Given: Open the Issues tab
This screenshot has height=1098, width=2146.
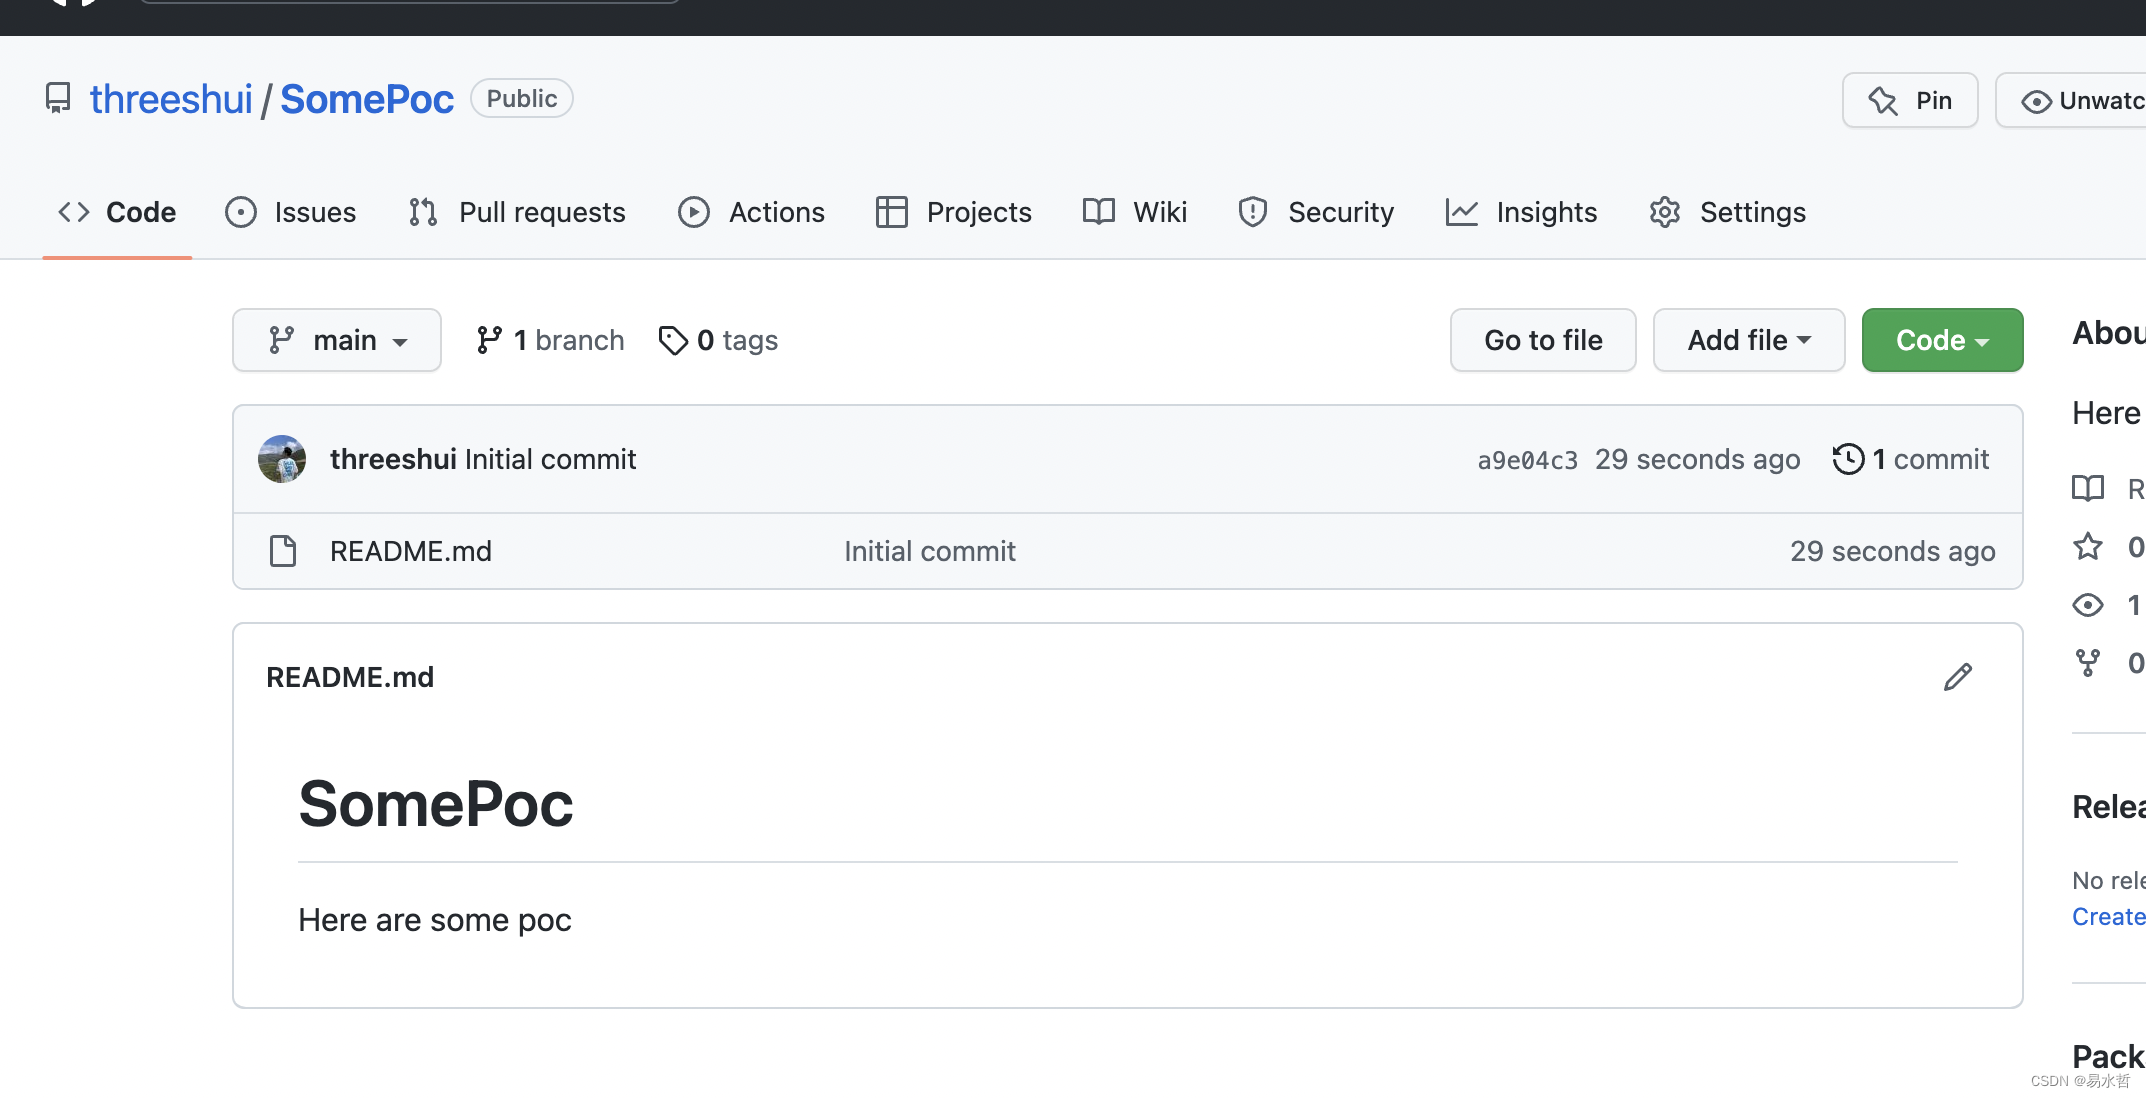Looking at the screenshot, I should pyautogui.click(x=291, y=212).
